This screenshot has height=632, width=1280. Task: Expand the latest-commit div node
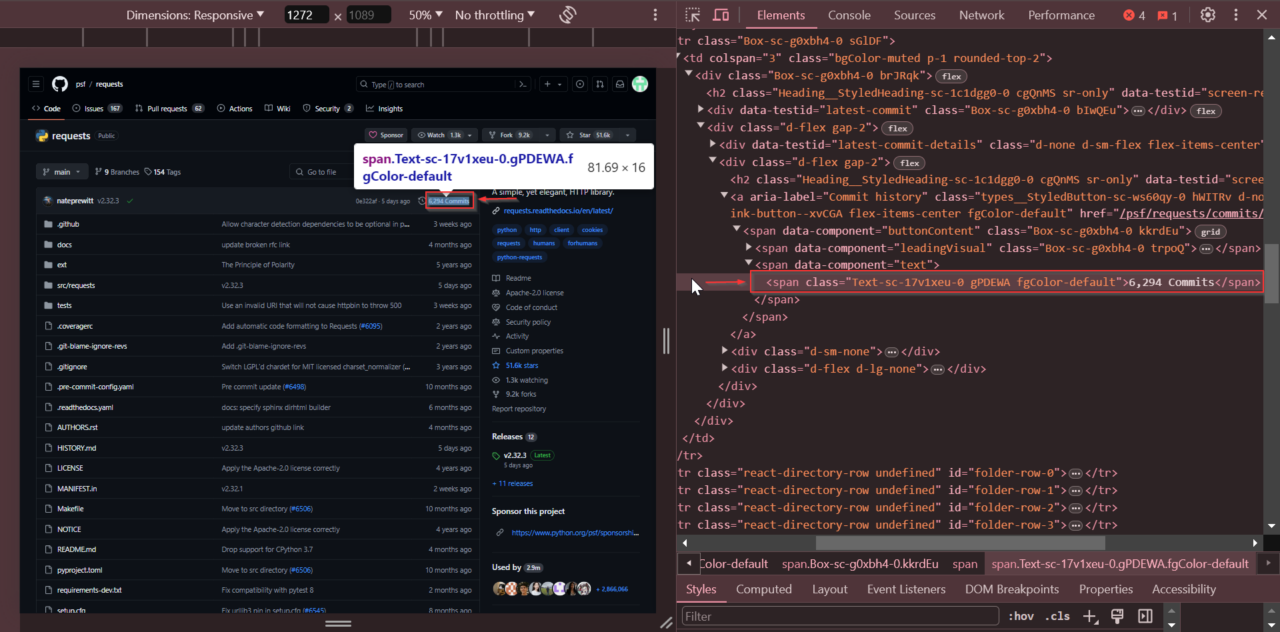pyautogui.click(x=701, y=110)
